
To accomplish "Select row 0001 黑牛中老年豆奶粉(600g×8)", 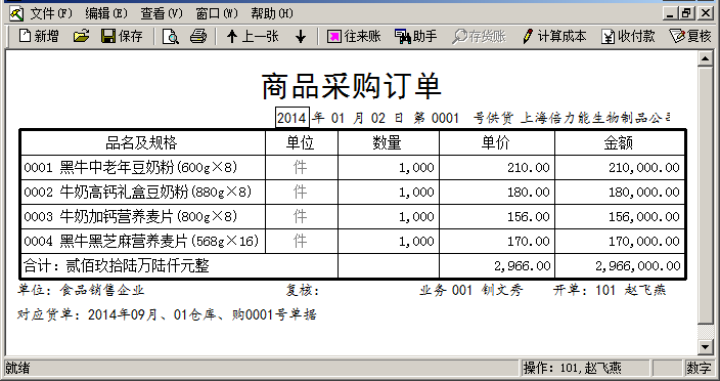I will tap(143, 167).
